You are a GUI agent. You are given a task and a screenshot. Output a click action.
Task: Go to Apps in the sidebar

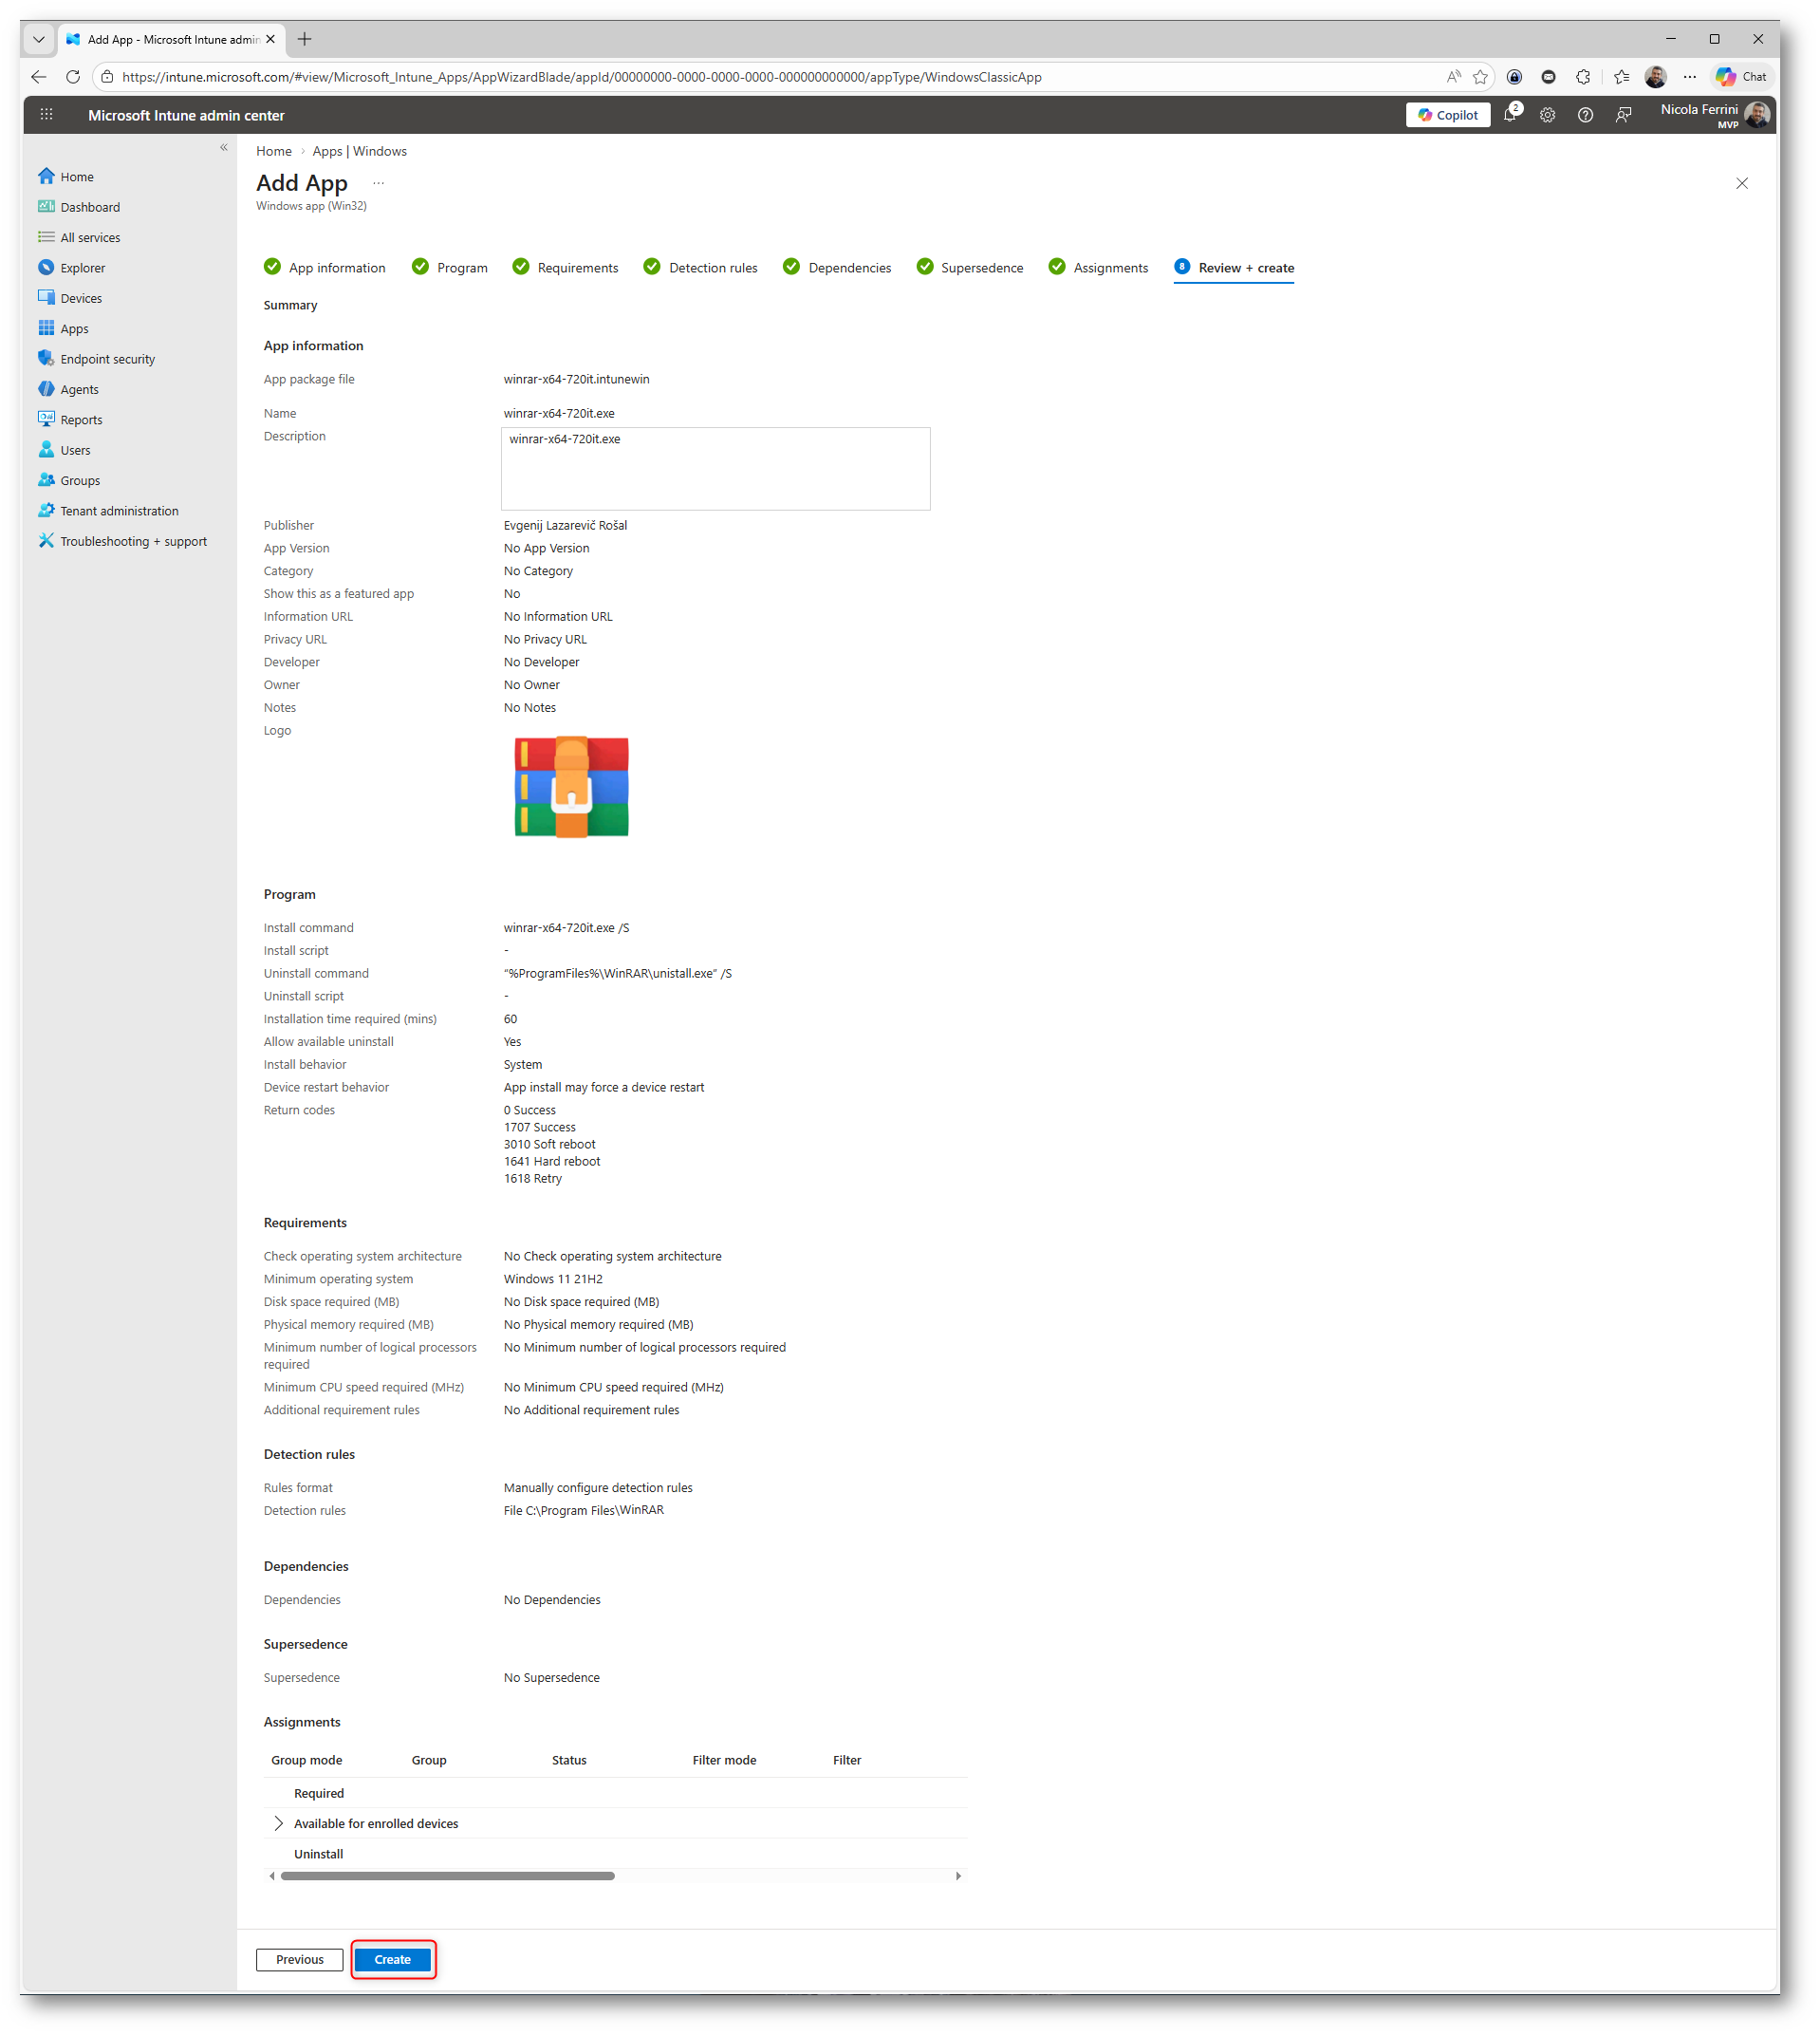[63, 329]
